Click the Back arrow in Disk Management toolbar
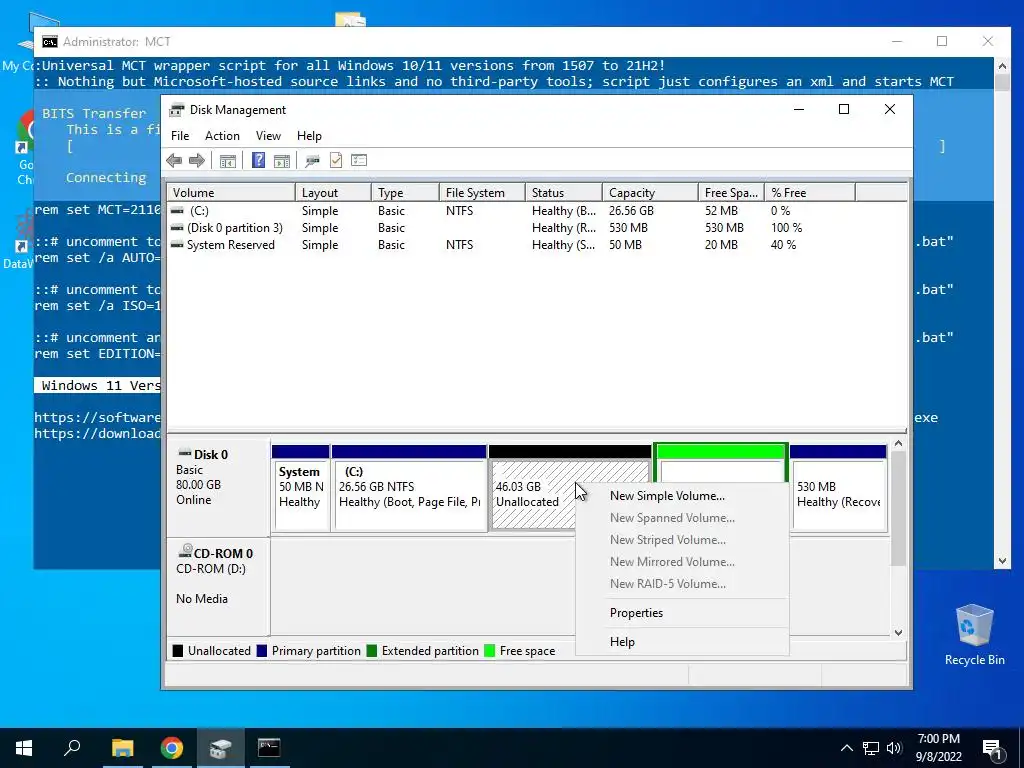Screen dimensions: 1024x768 click(174, 161)
